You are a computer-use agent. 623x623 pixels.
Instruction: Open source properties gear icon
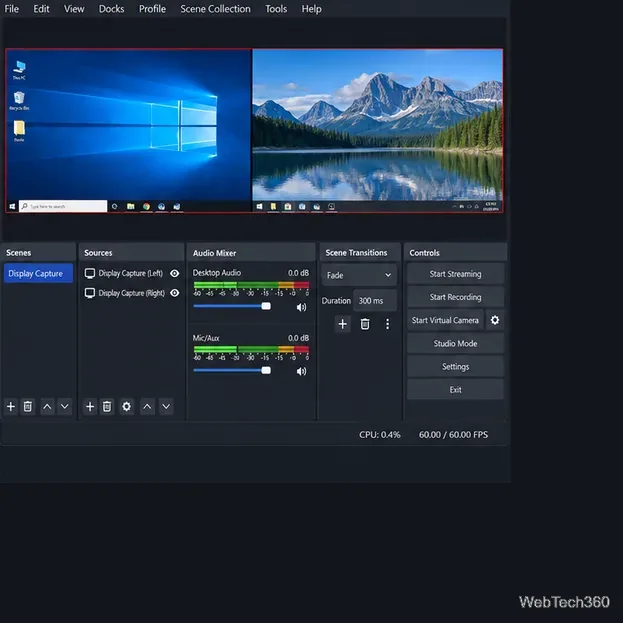126,406
